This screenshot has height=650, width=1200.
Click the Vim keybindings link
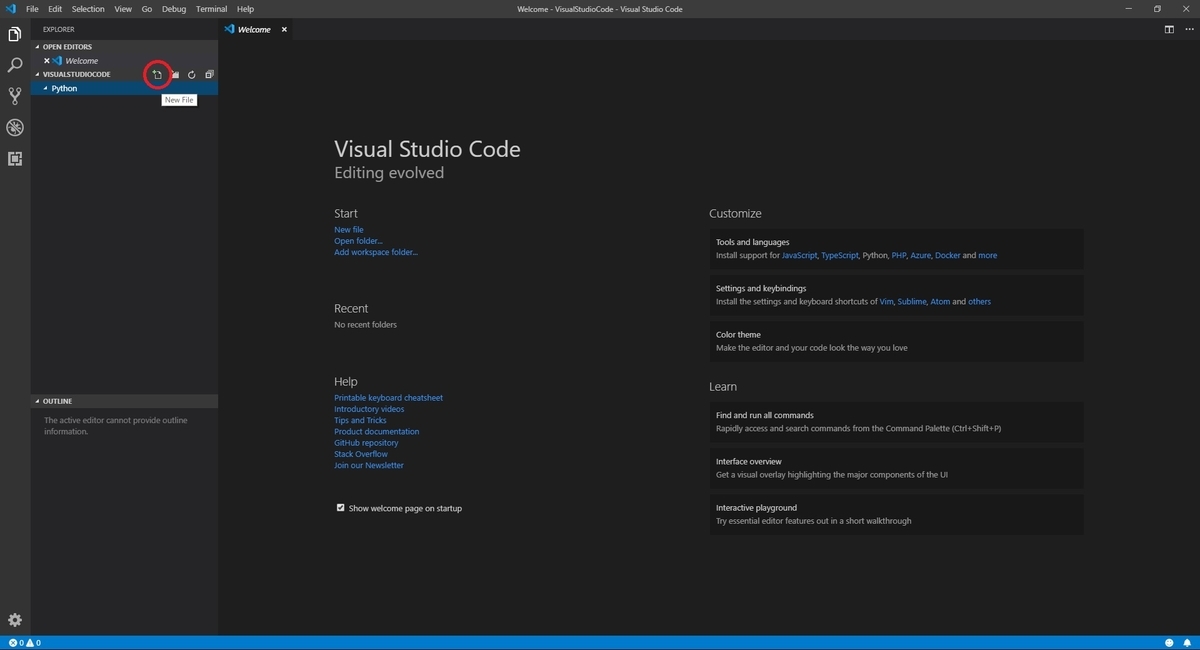coord(886,302)
